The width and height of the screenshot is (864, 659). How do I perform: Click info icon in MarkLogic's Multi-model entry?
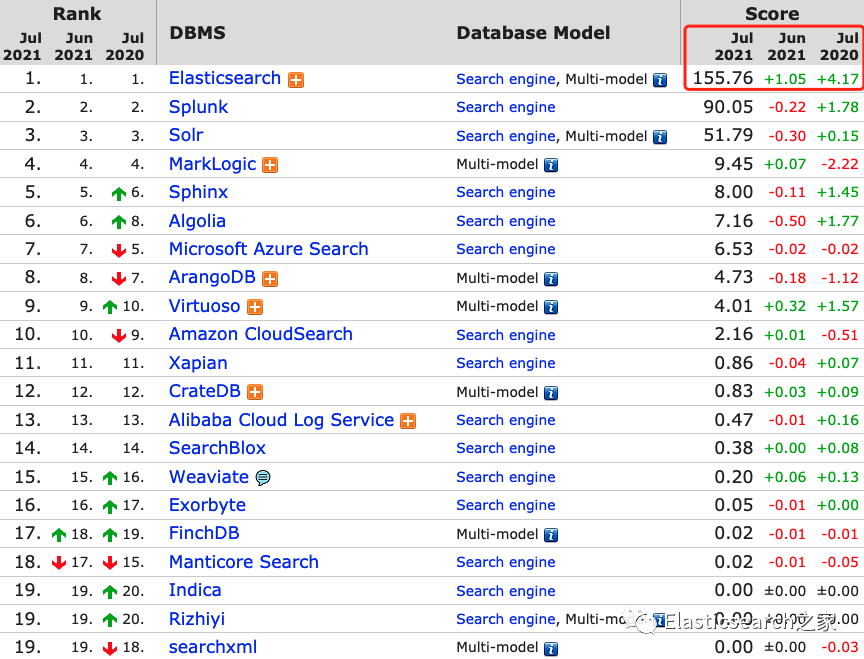click(551, 165)
